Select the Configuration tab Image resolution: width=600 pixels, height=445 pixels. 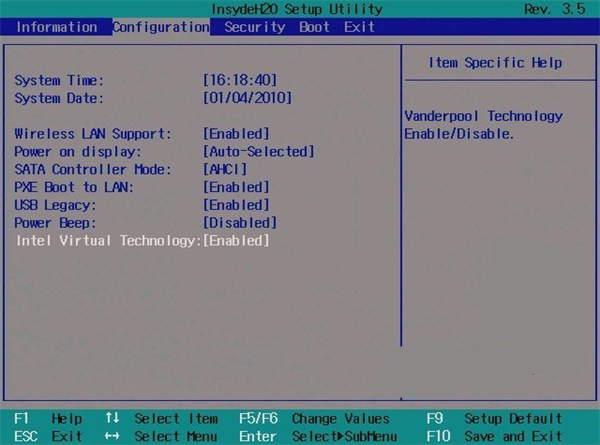[160, 27]
